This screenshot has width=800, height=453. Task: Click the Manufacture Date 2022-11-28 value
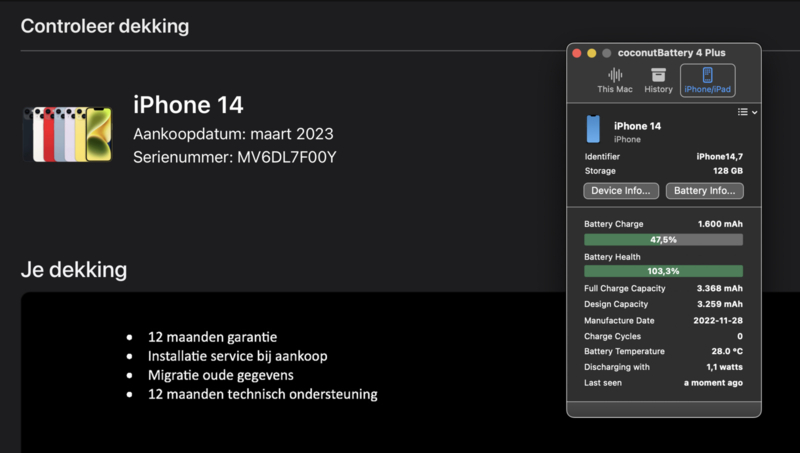tap(718, 321)
